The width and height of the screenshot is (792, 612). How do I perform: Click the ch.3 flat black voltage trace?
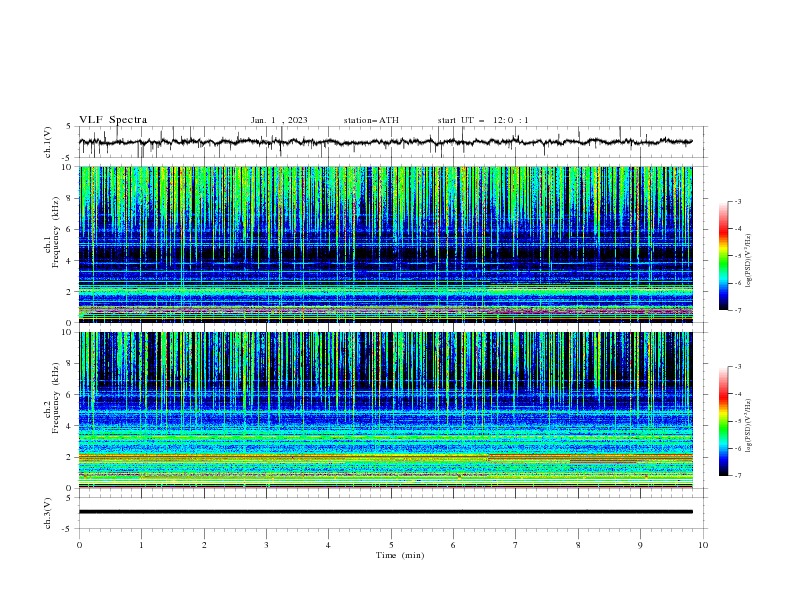(385, 512)
